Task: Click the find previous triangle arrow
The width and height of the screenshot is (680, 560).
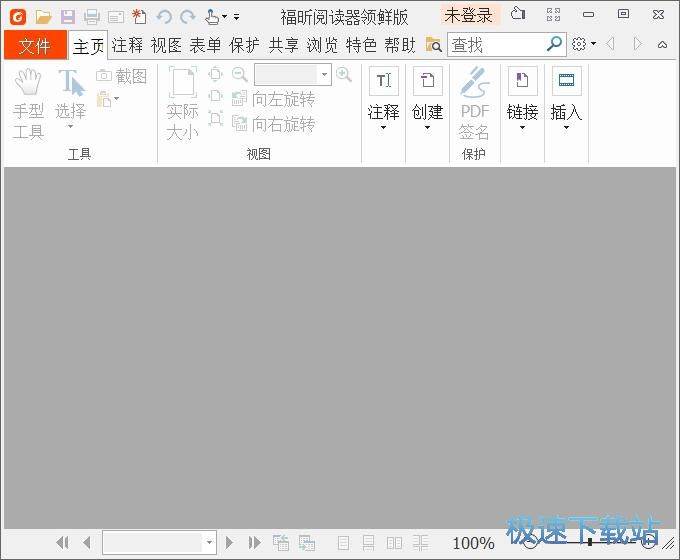Action: pyautogui.click(x=611, y=44)
